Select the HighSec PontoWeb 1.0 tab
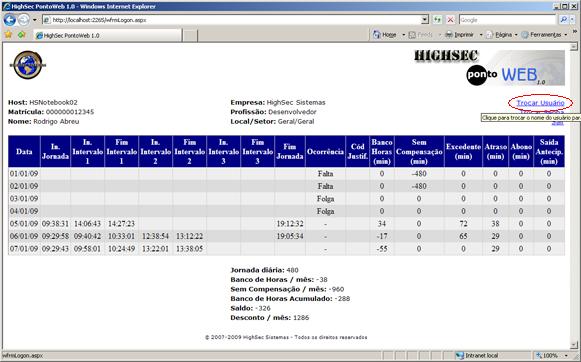581x362 pixels. [x=108, y=36]
